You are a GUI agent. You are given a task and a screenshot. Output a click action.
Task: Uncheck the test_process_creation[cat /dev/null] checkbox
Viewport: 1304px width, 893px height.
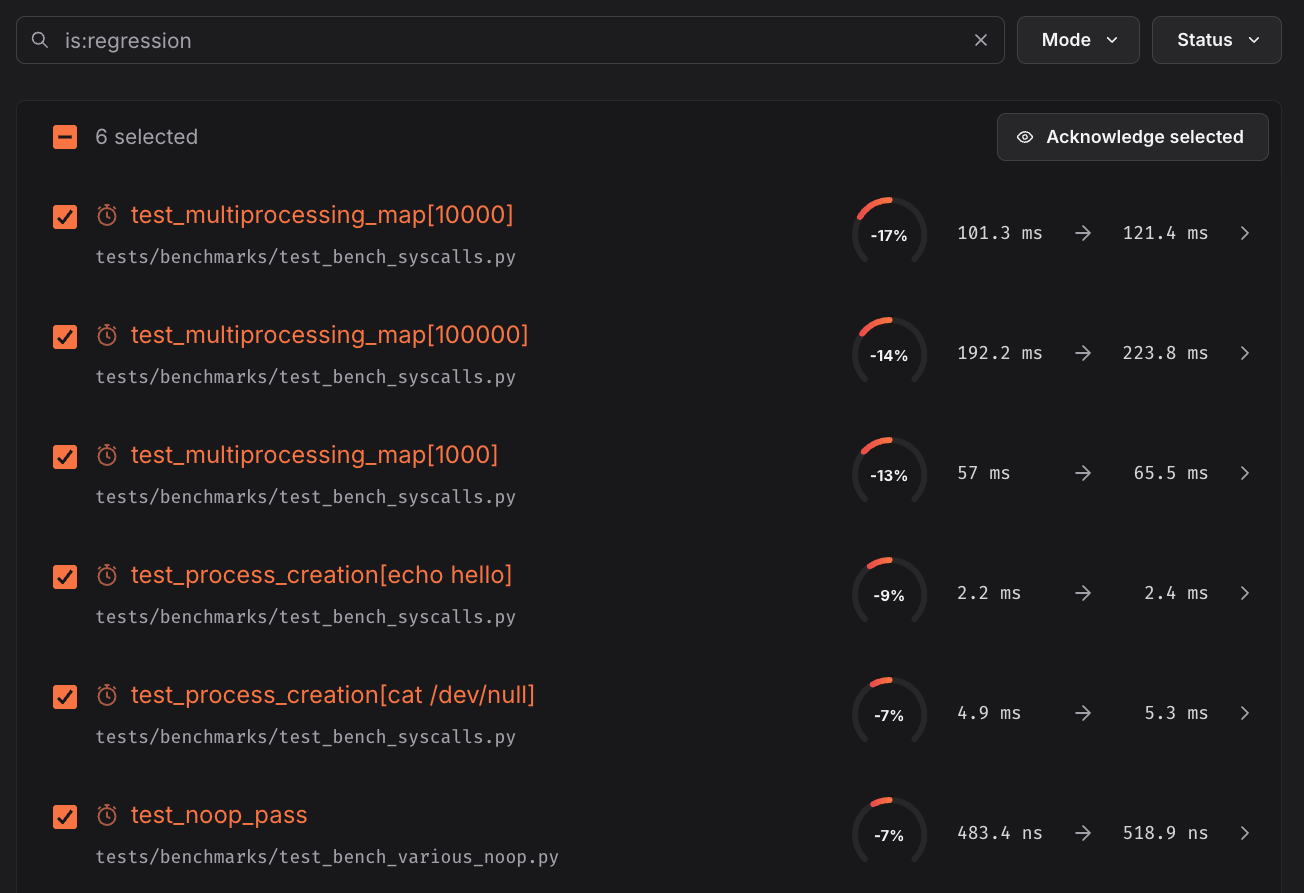pyautogui.click(x=64, y=696)
